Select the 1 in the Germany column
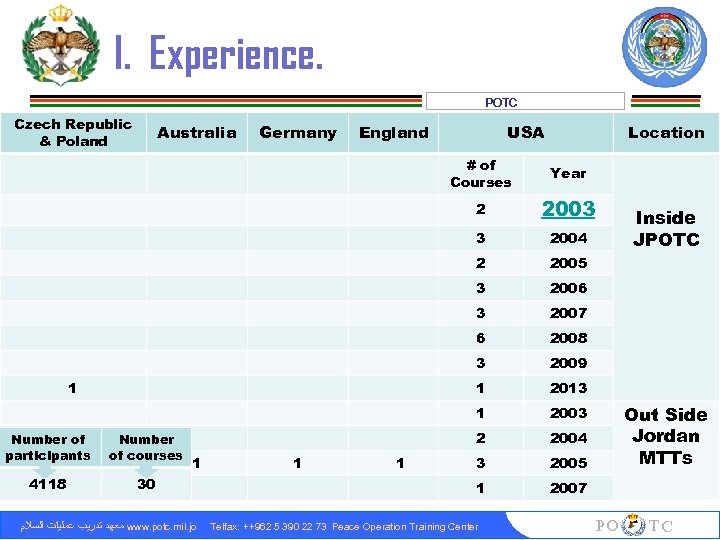This screenshot has height=540, width=720. click(x=298, y=463)
